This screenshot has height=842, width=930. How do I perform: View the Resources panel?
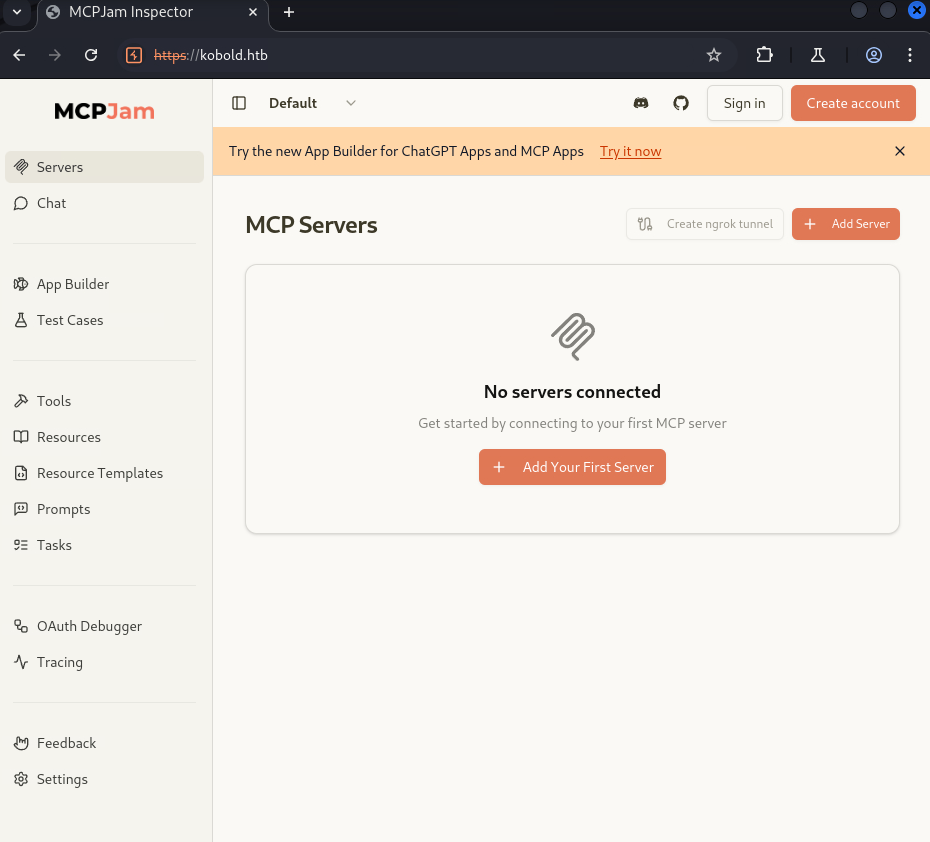point(68,437)
